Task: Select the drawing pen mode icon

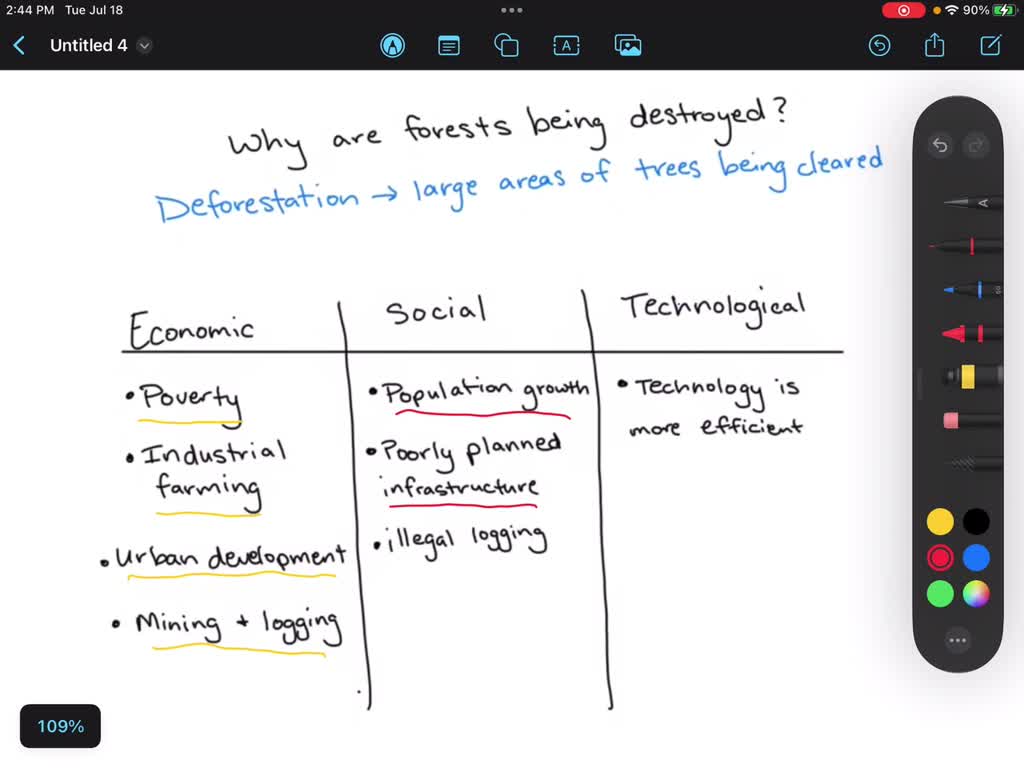Action: tap(392, 46)
